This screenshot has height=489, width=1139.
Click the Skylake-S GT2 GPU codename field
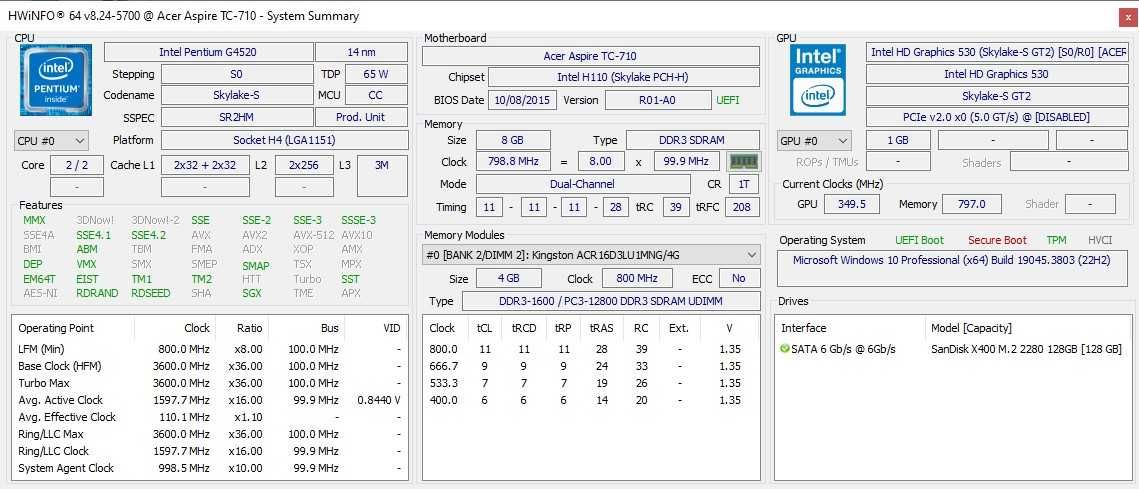(997, 96)
